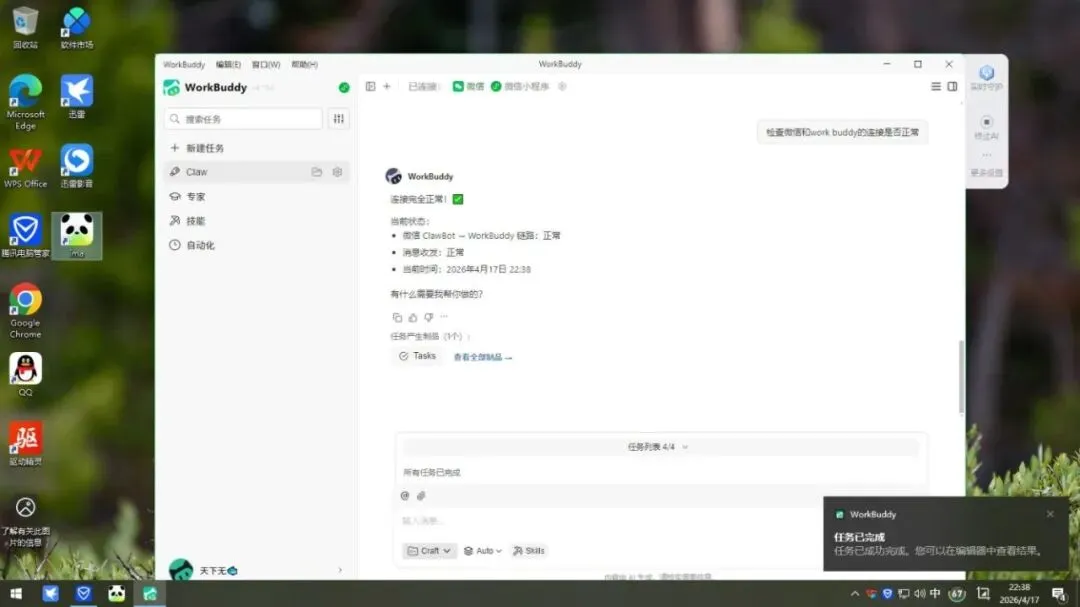Open the Craft mode dropdown
This screenshot has width=1080, height=607.
coord(428,551)
